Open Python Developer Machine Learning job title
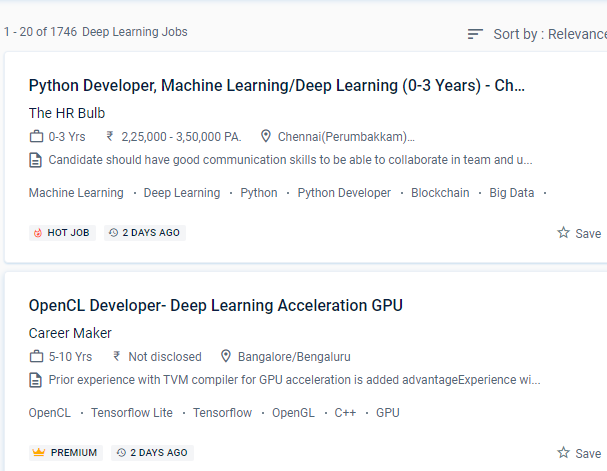This screenshot has width=607, height=471. click(x=277, y=86)
